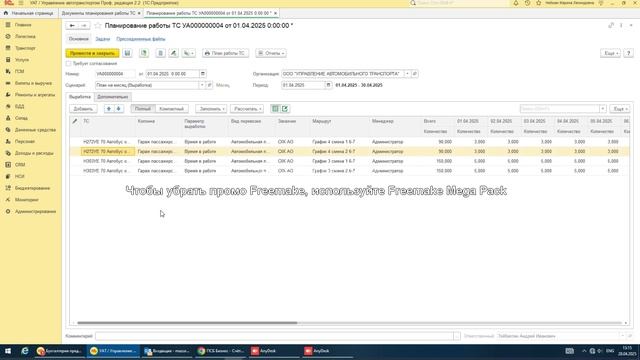Switch table to 'Компактный' view mode
This screenshot has width=640, height=360.
coord(171,109)
